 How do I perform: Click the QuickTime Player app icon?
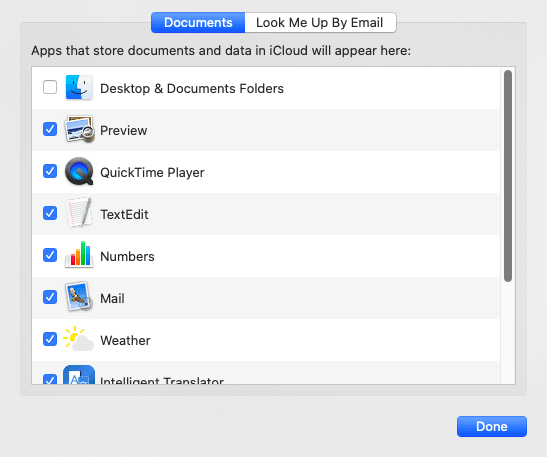click(79, 171)
